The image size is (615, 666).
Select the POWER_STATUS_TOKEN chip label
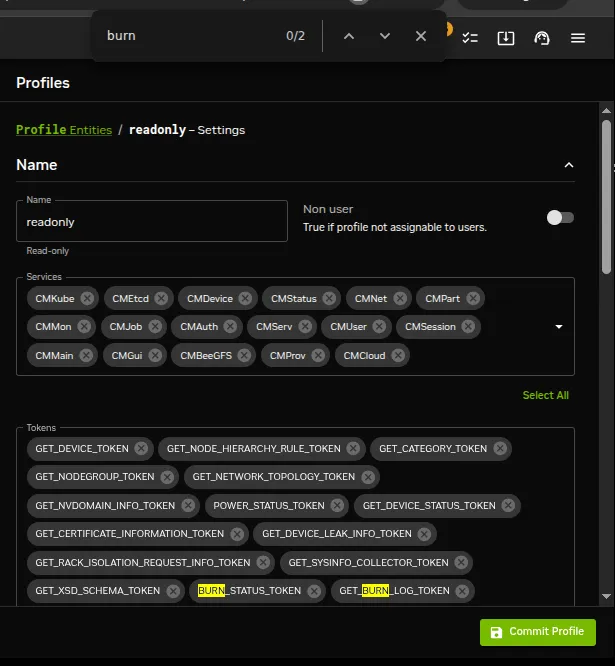pyautogui.click(x=268, y=505)
